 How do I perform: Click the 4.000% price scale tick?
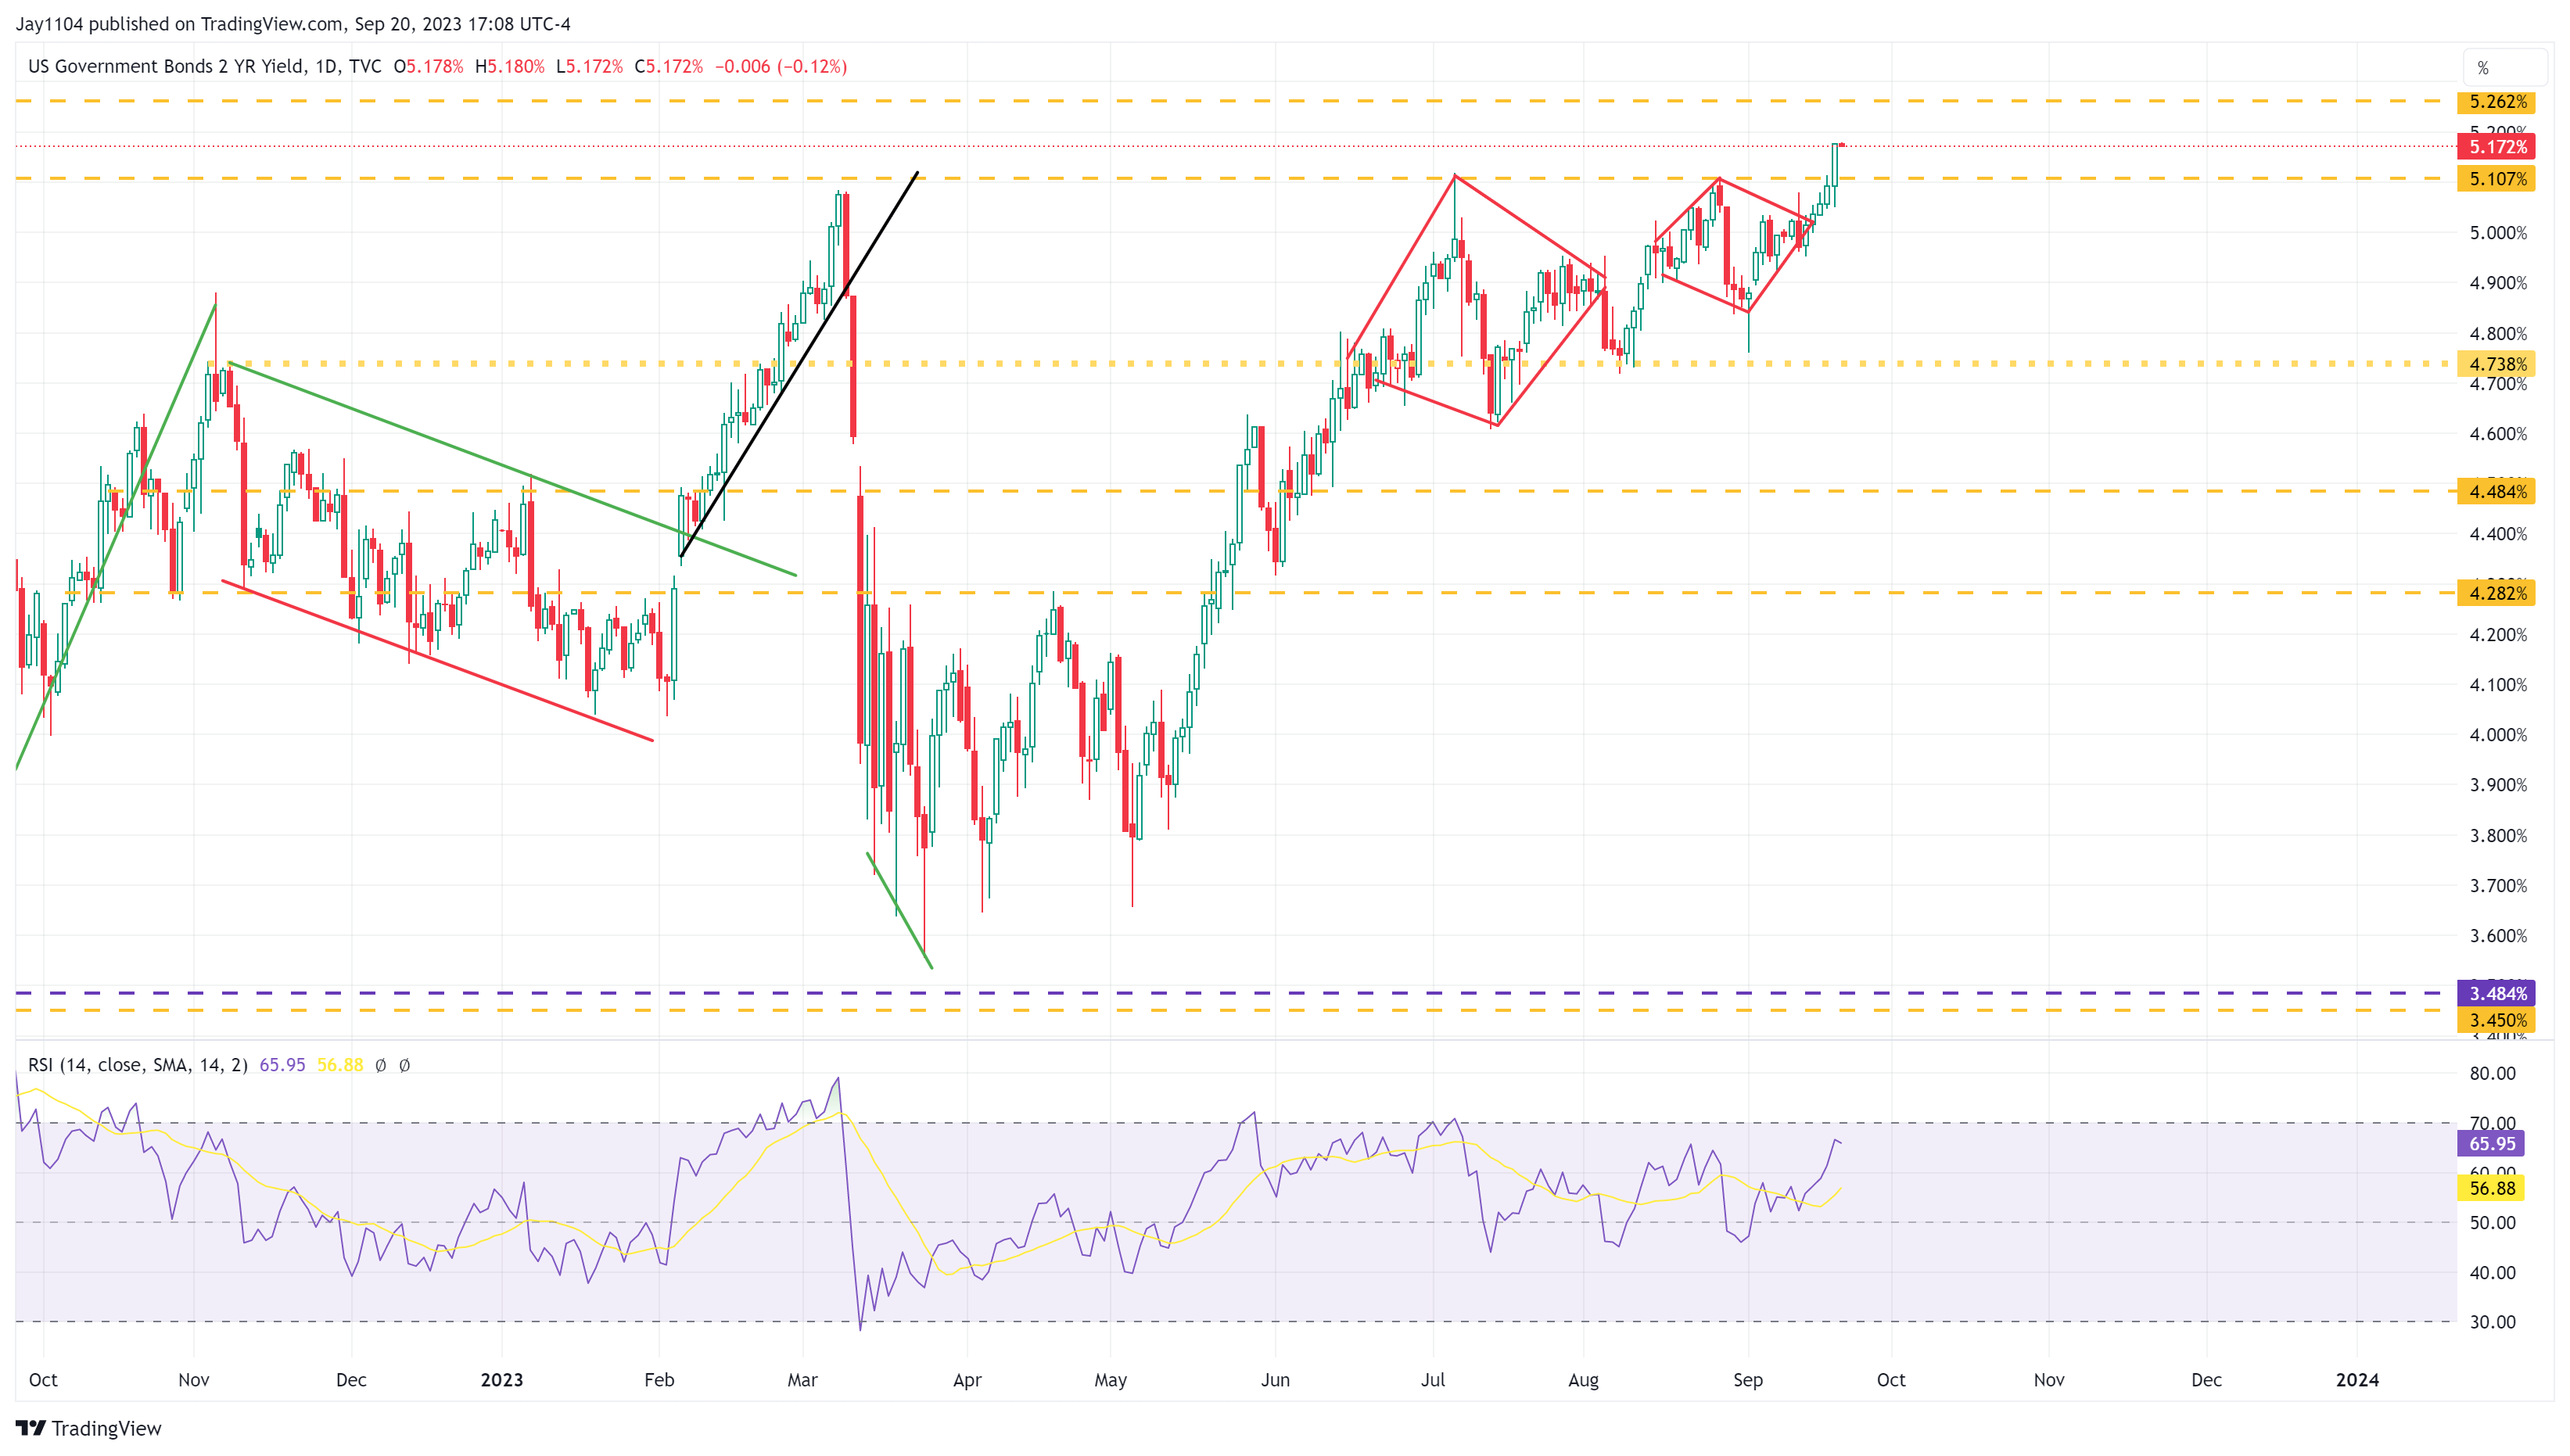(2497, 735)
